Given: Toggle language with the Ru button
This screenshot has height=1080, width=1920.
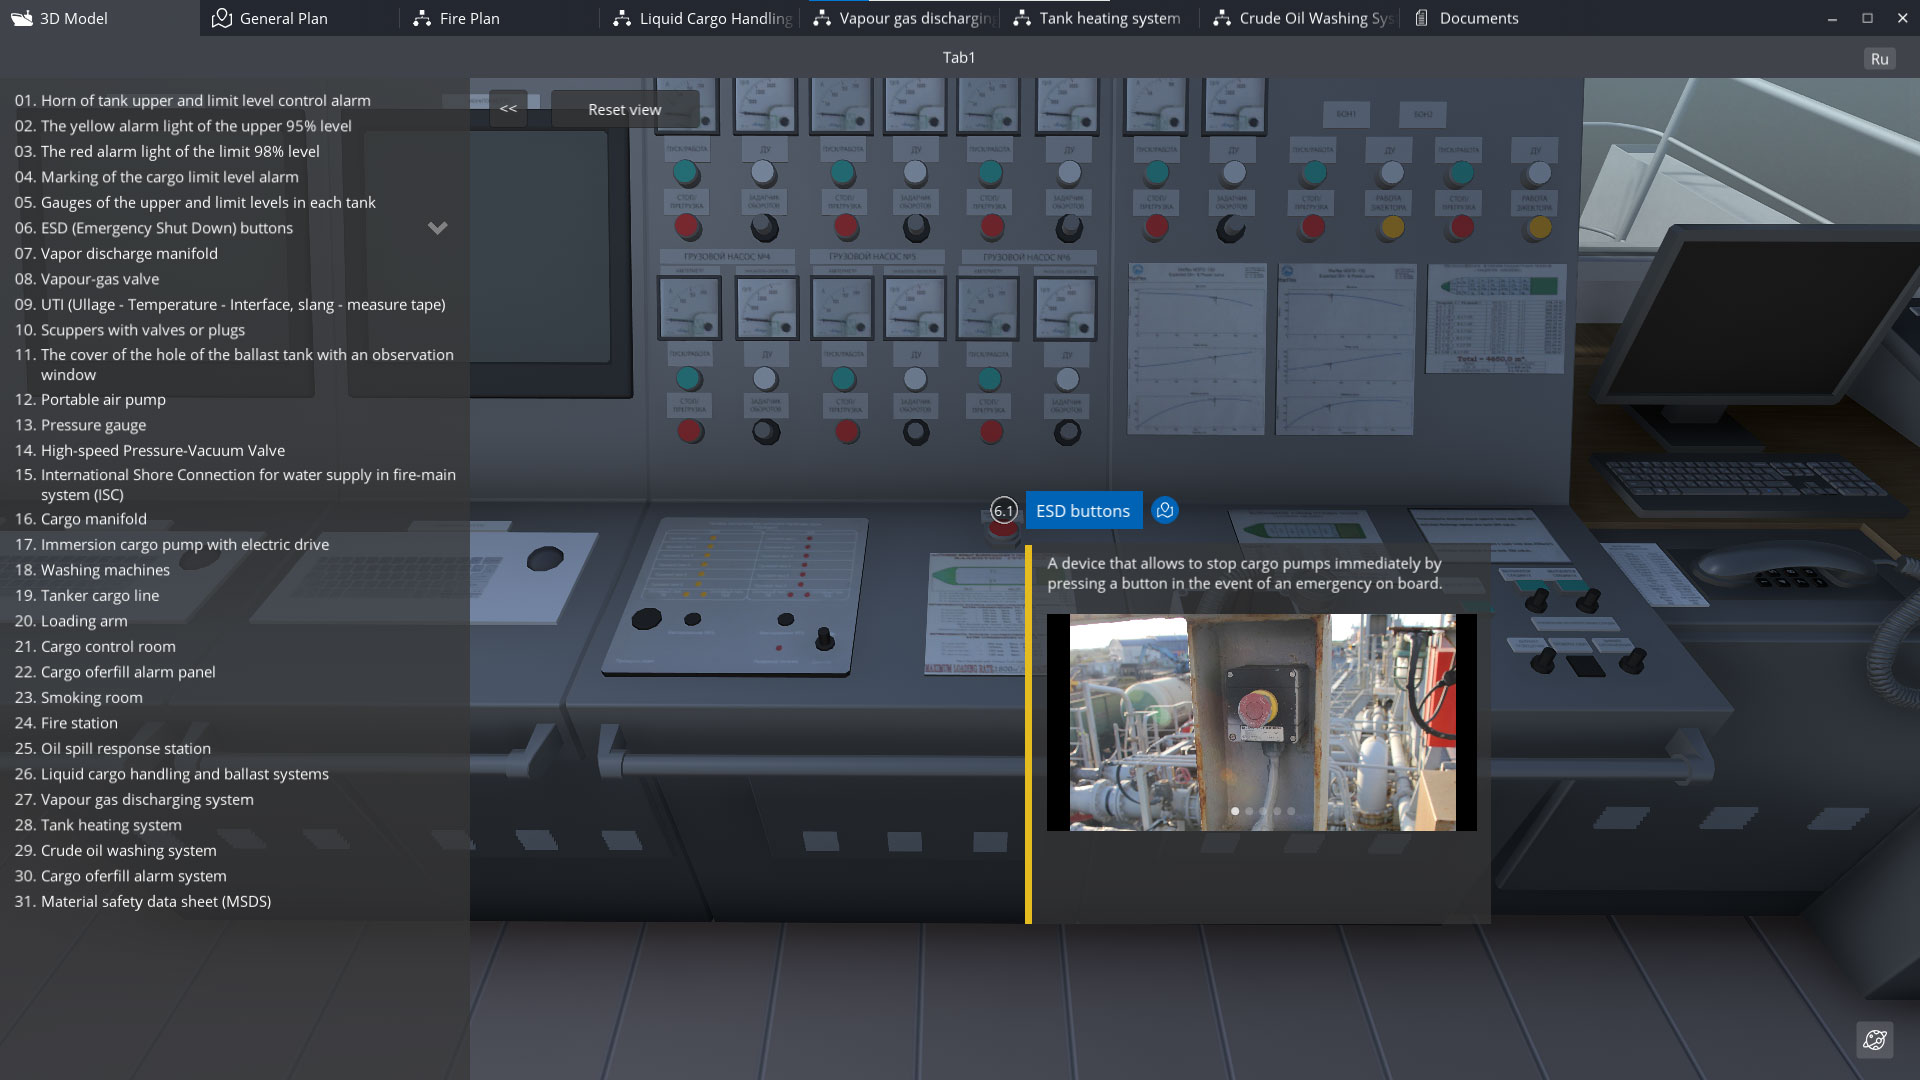Looking at the screenshot, I should pyautogui.click(x=1879, y=59).
